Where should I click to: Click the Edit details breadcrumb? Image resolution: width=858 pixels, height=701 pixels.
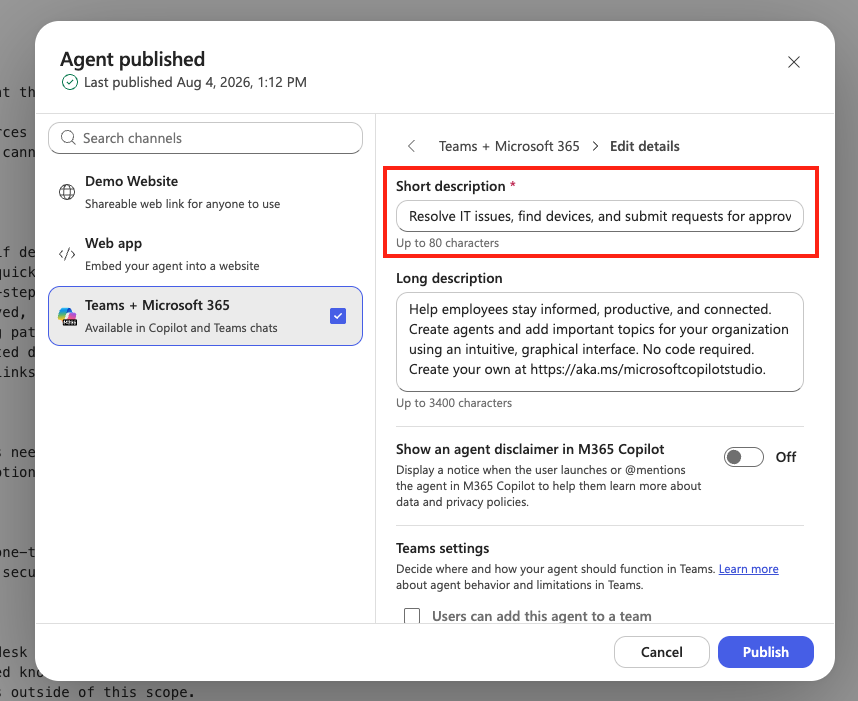pyautogui.click(x=645, y=146)
